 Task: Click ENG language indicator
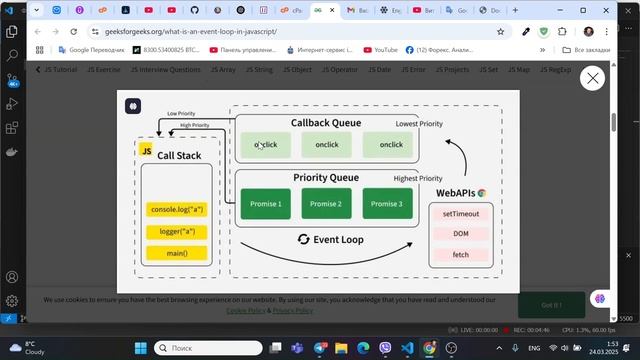click(534, 348)
